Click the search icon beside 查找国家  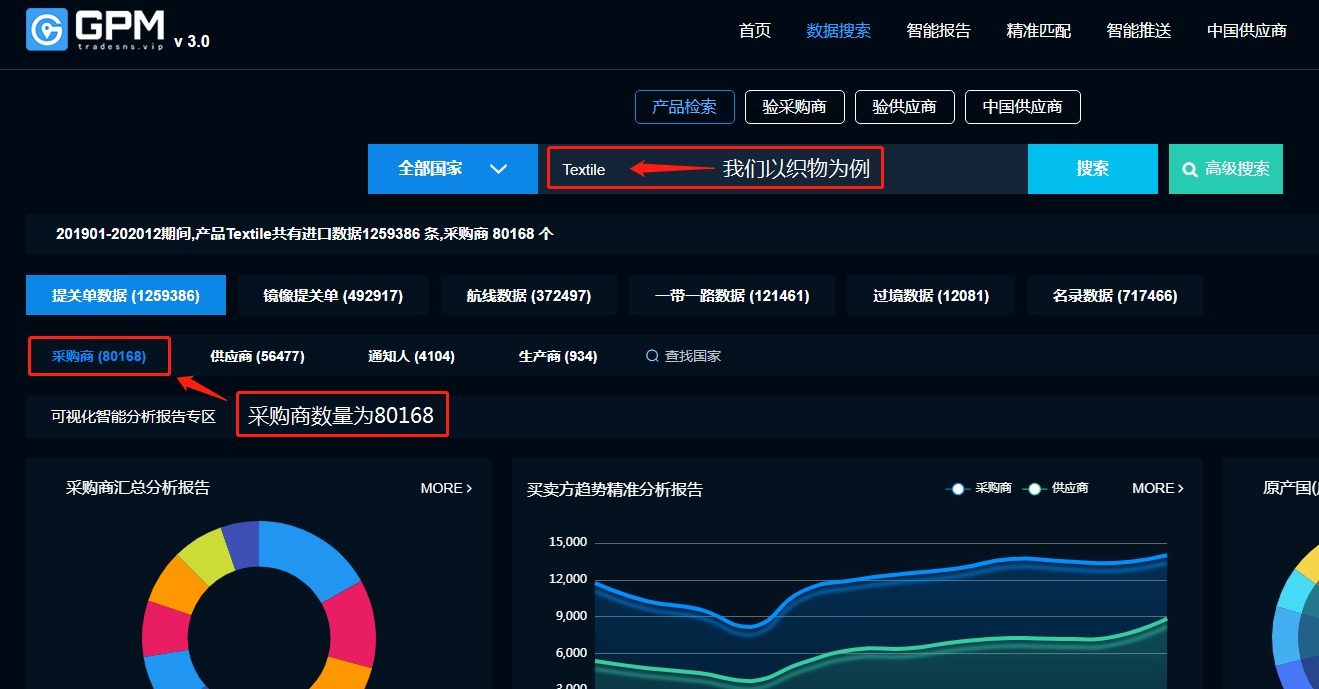click(x=652, y=356)
